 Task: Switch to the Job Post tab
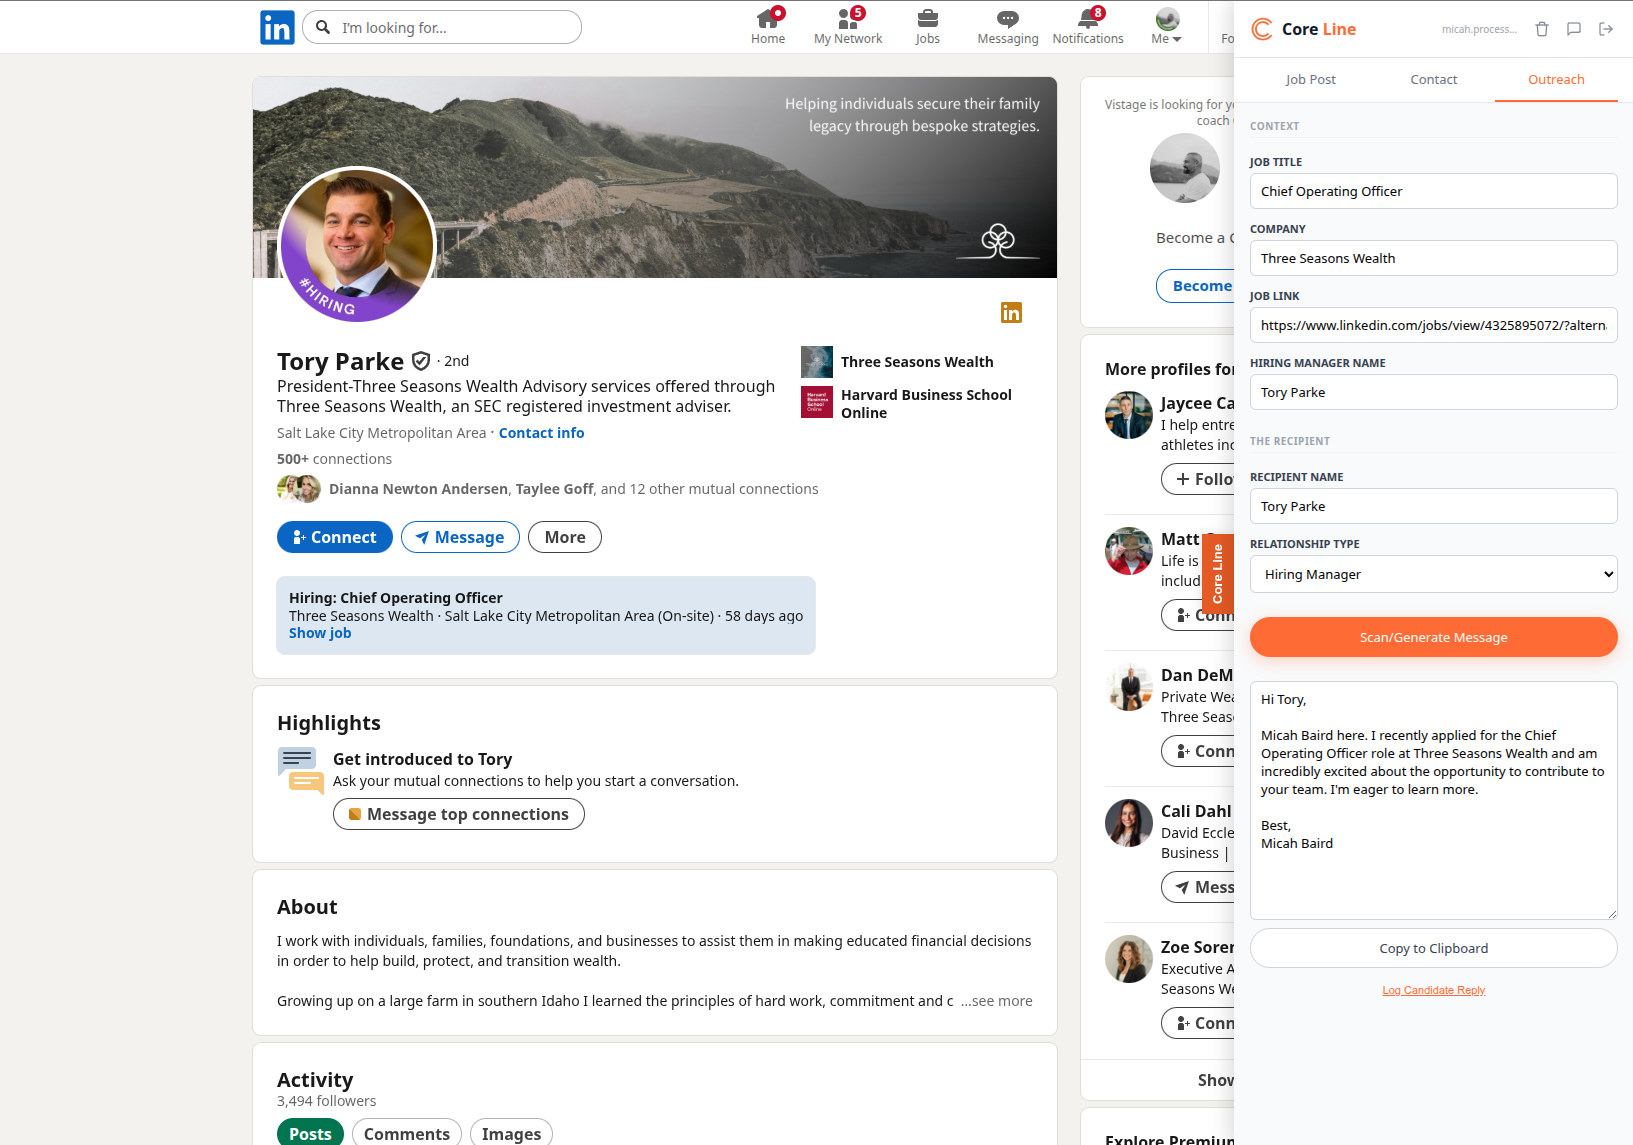coord(1310,79)
